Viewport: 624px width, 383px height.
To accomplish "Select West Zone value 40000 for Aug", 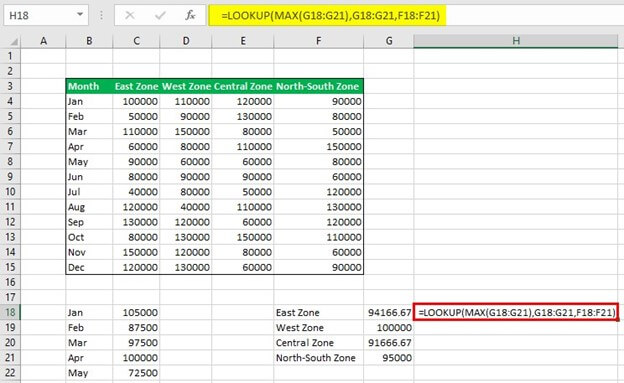I will 186,207.
